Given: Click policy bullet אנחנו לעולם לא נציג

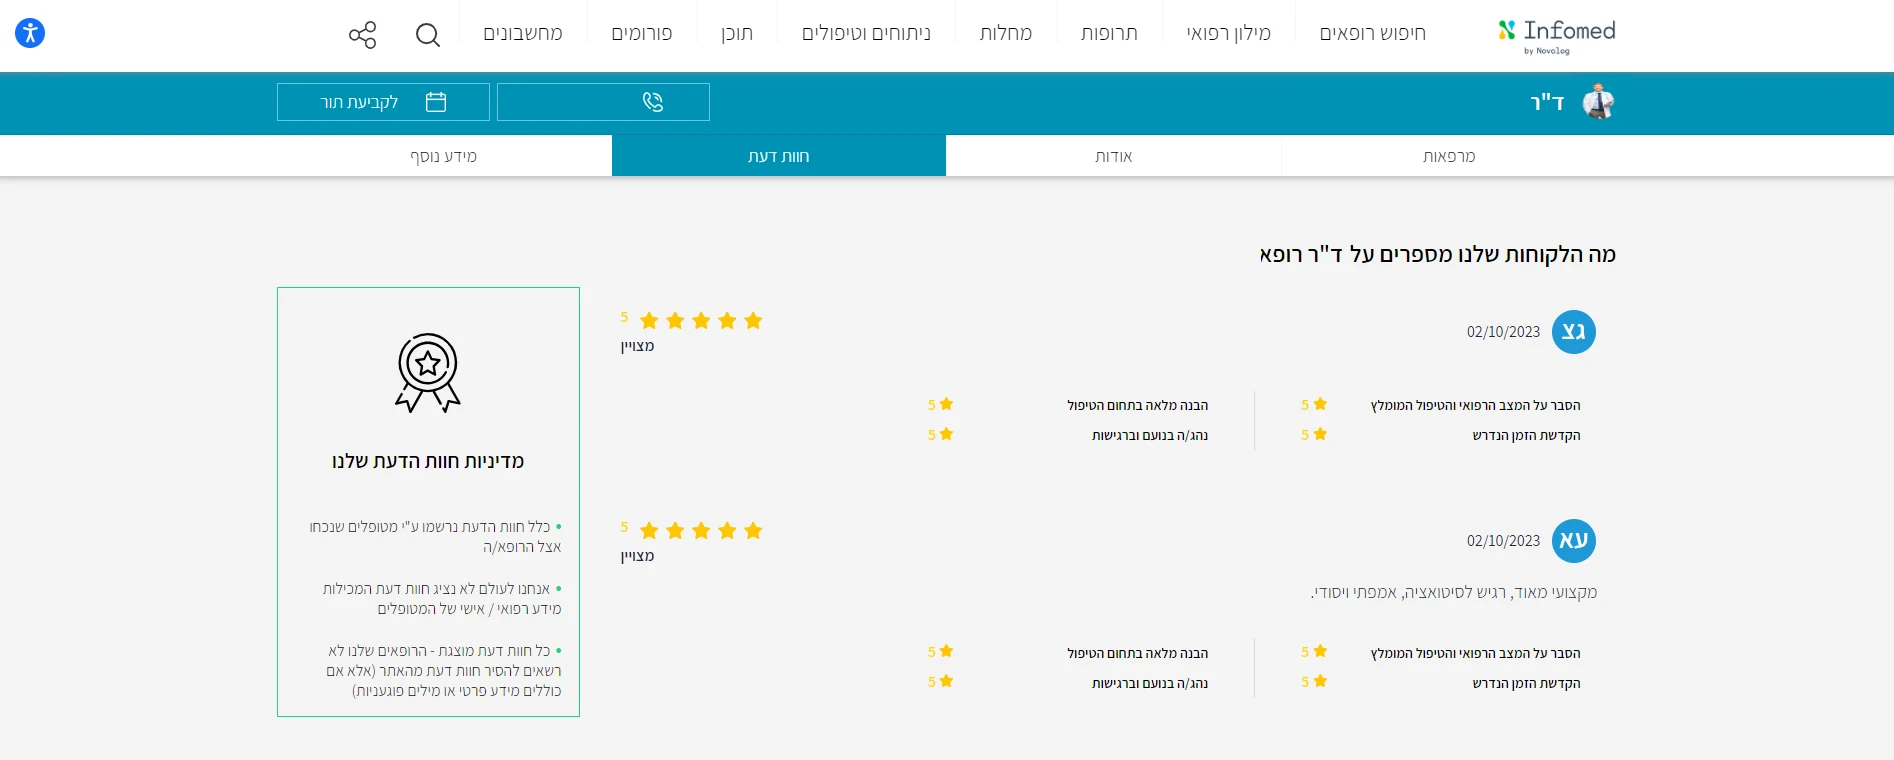Looking at the screenshot, I should pos(442,599).
